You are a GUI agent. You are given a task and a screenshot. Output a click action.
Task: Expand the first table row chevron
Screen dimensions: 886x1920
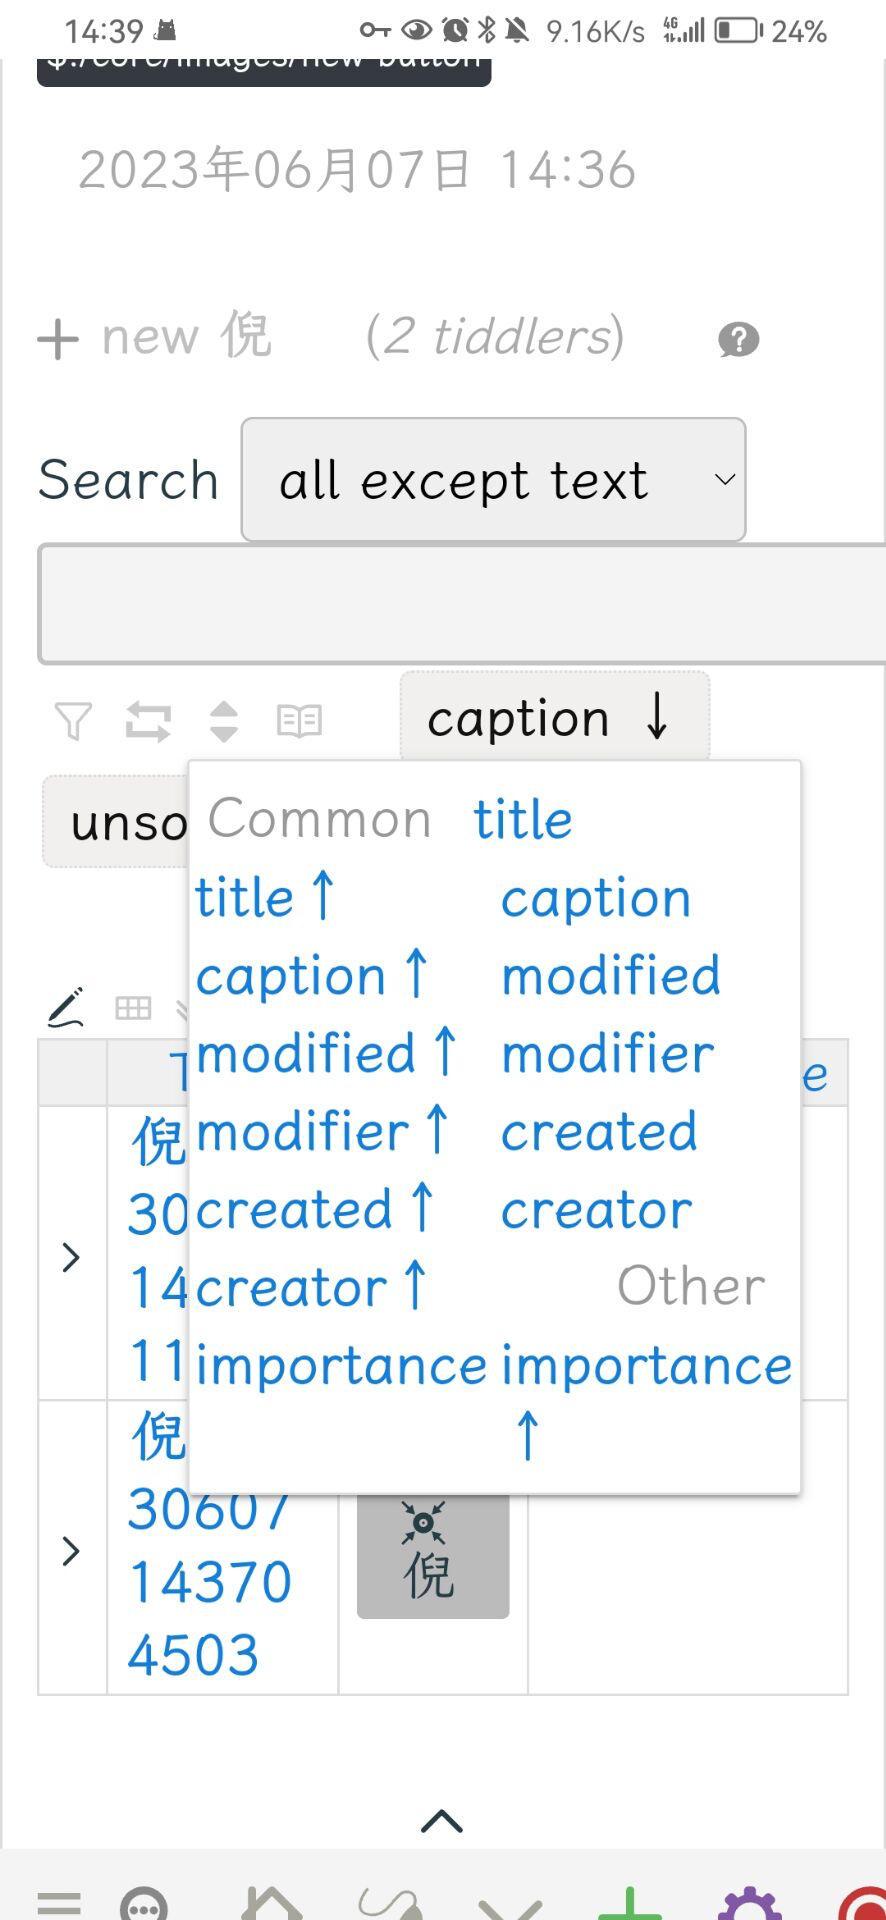click(x=70, y=1258)
